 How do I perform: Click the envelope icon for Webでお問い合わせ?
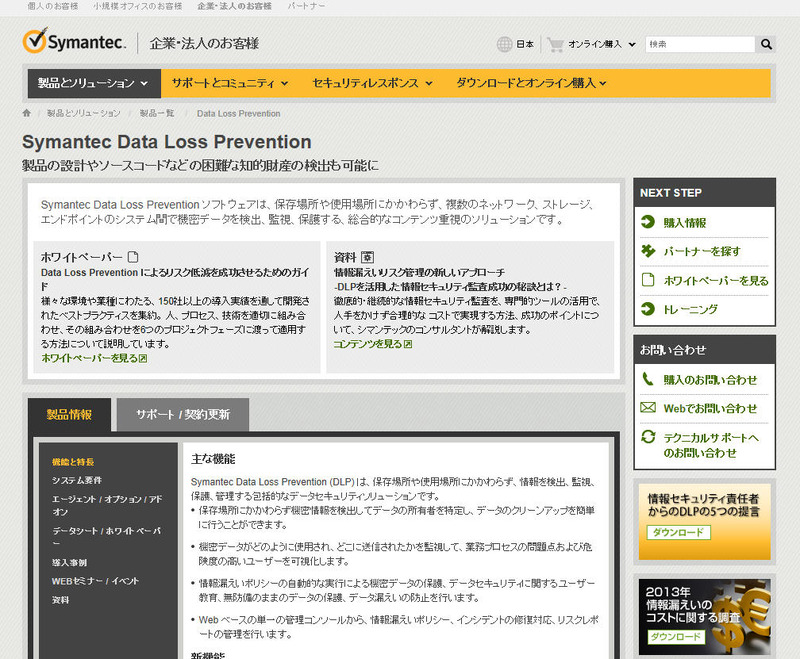(647, 408)
